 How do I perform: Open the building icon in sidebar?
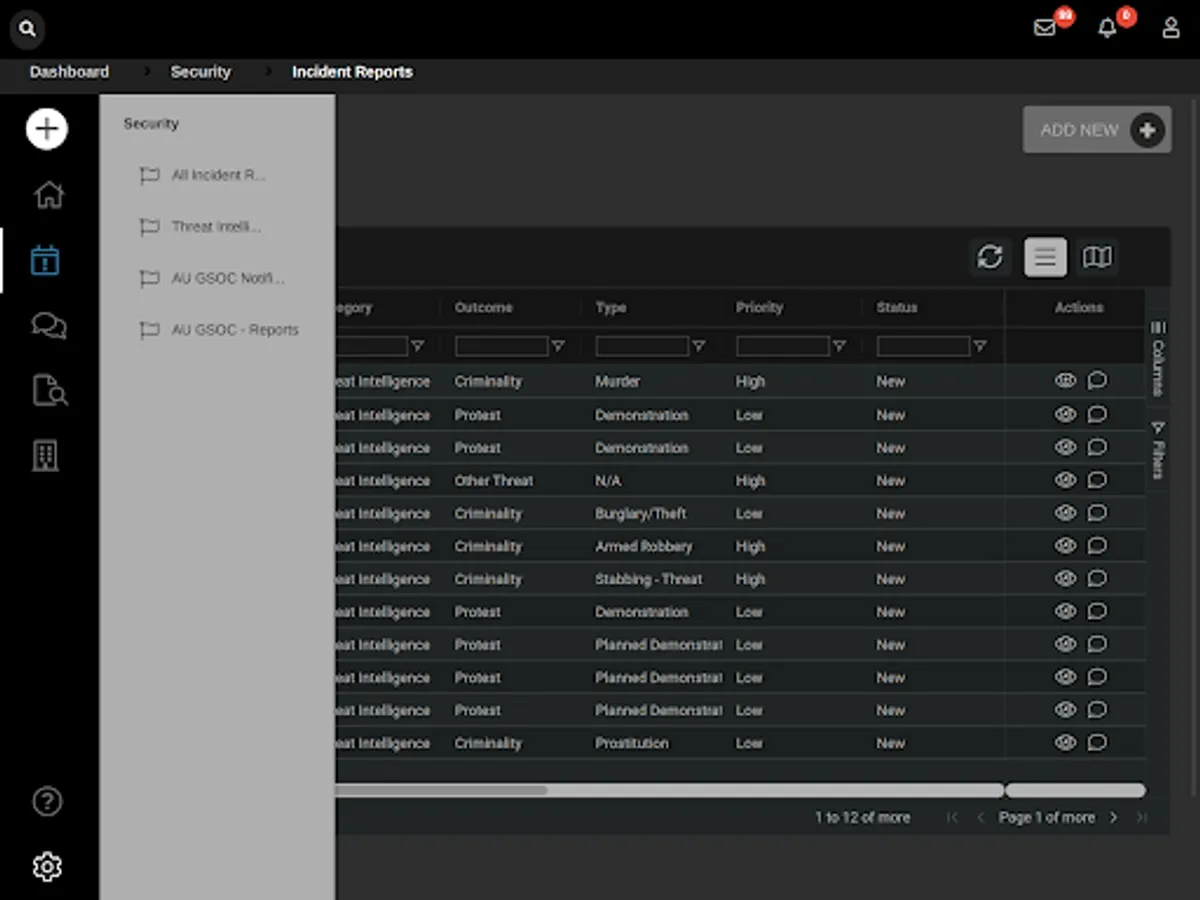(x=46, y=456)
